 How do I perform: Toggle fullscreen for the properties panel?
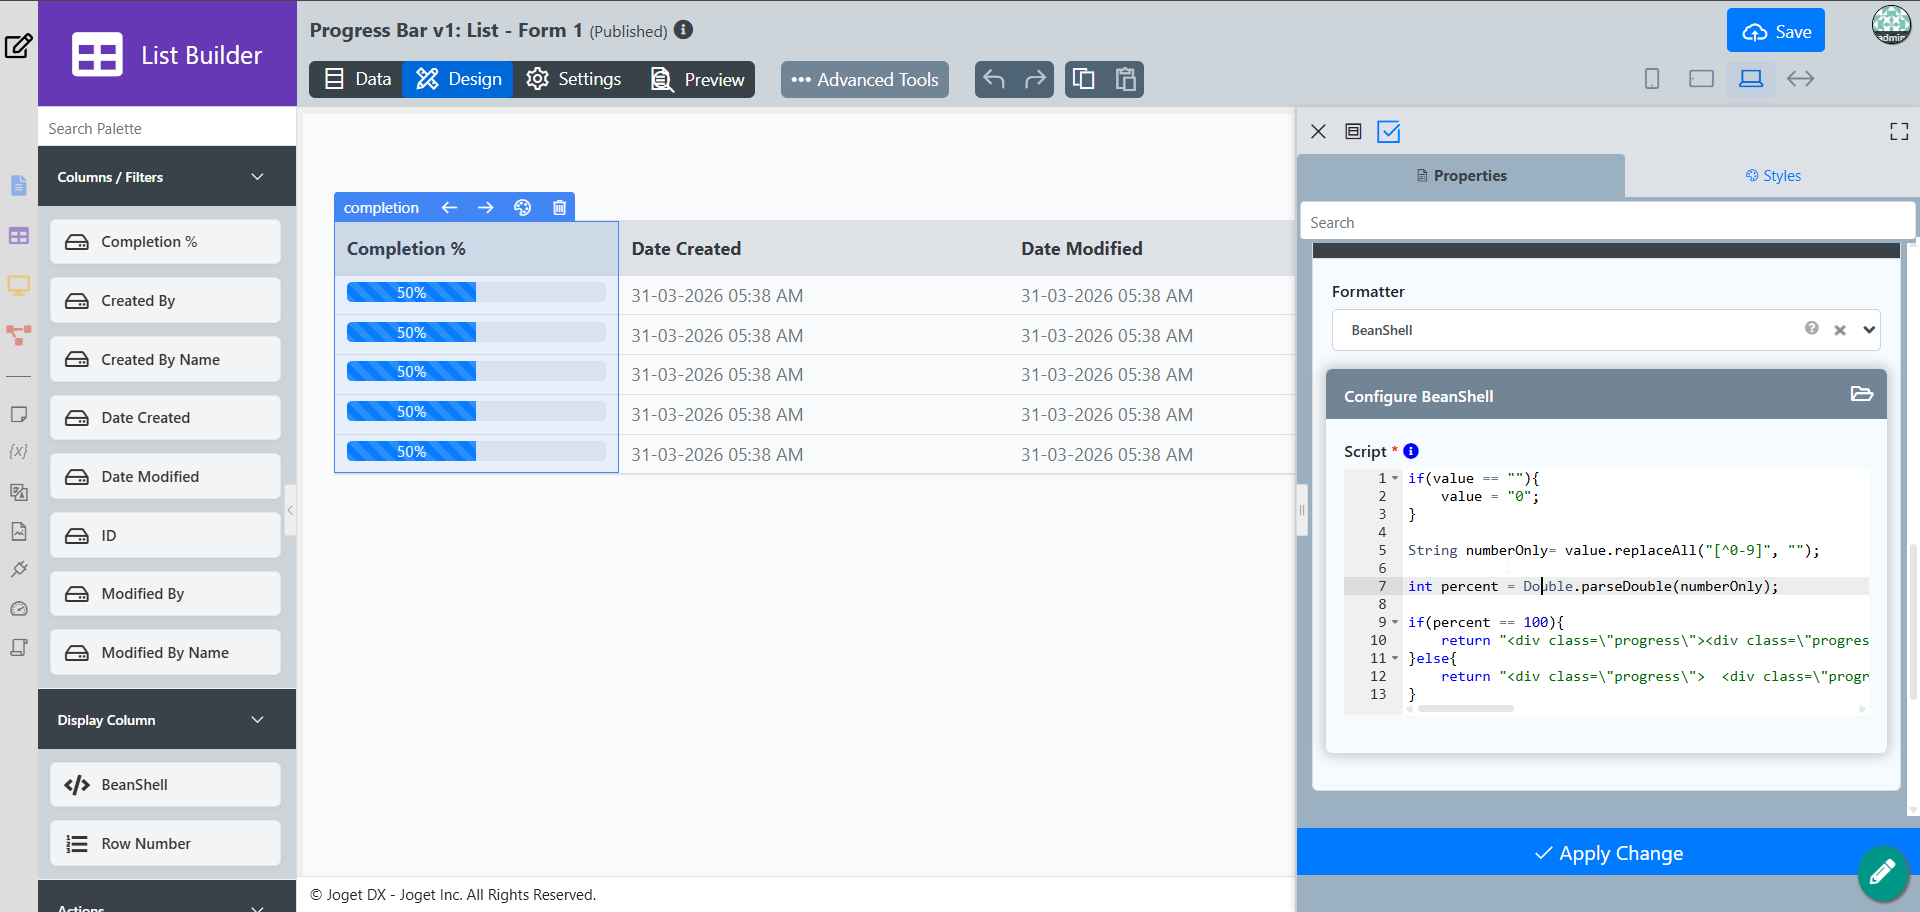[1899, 132]
